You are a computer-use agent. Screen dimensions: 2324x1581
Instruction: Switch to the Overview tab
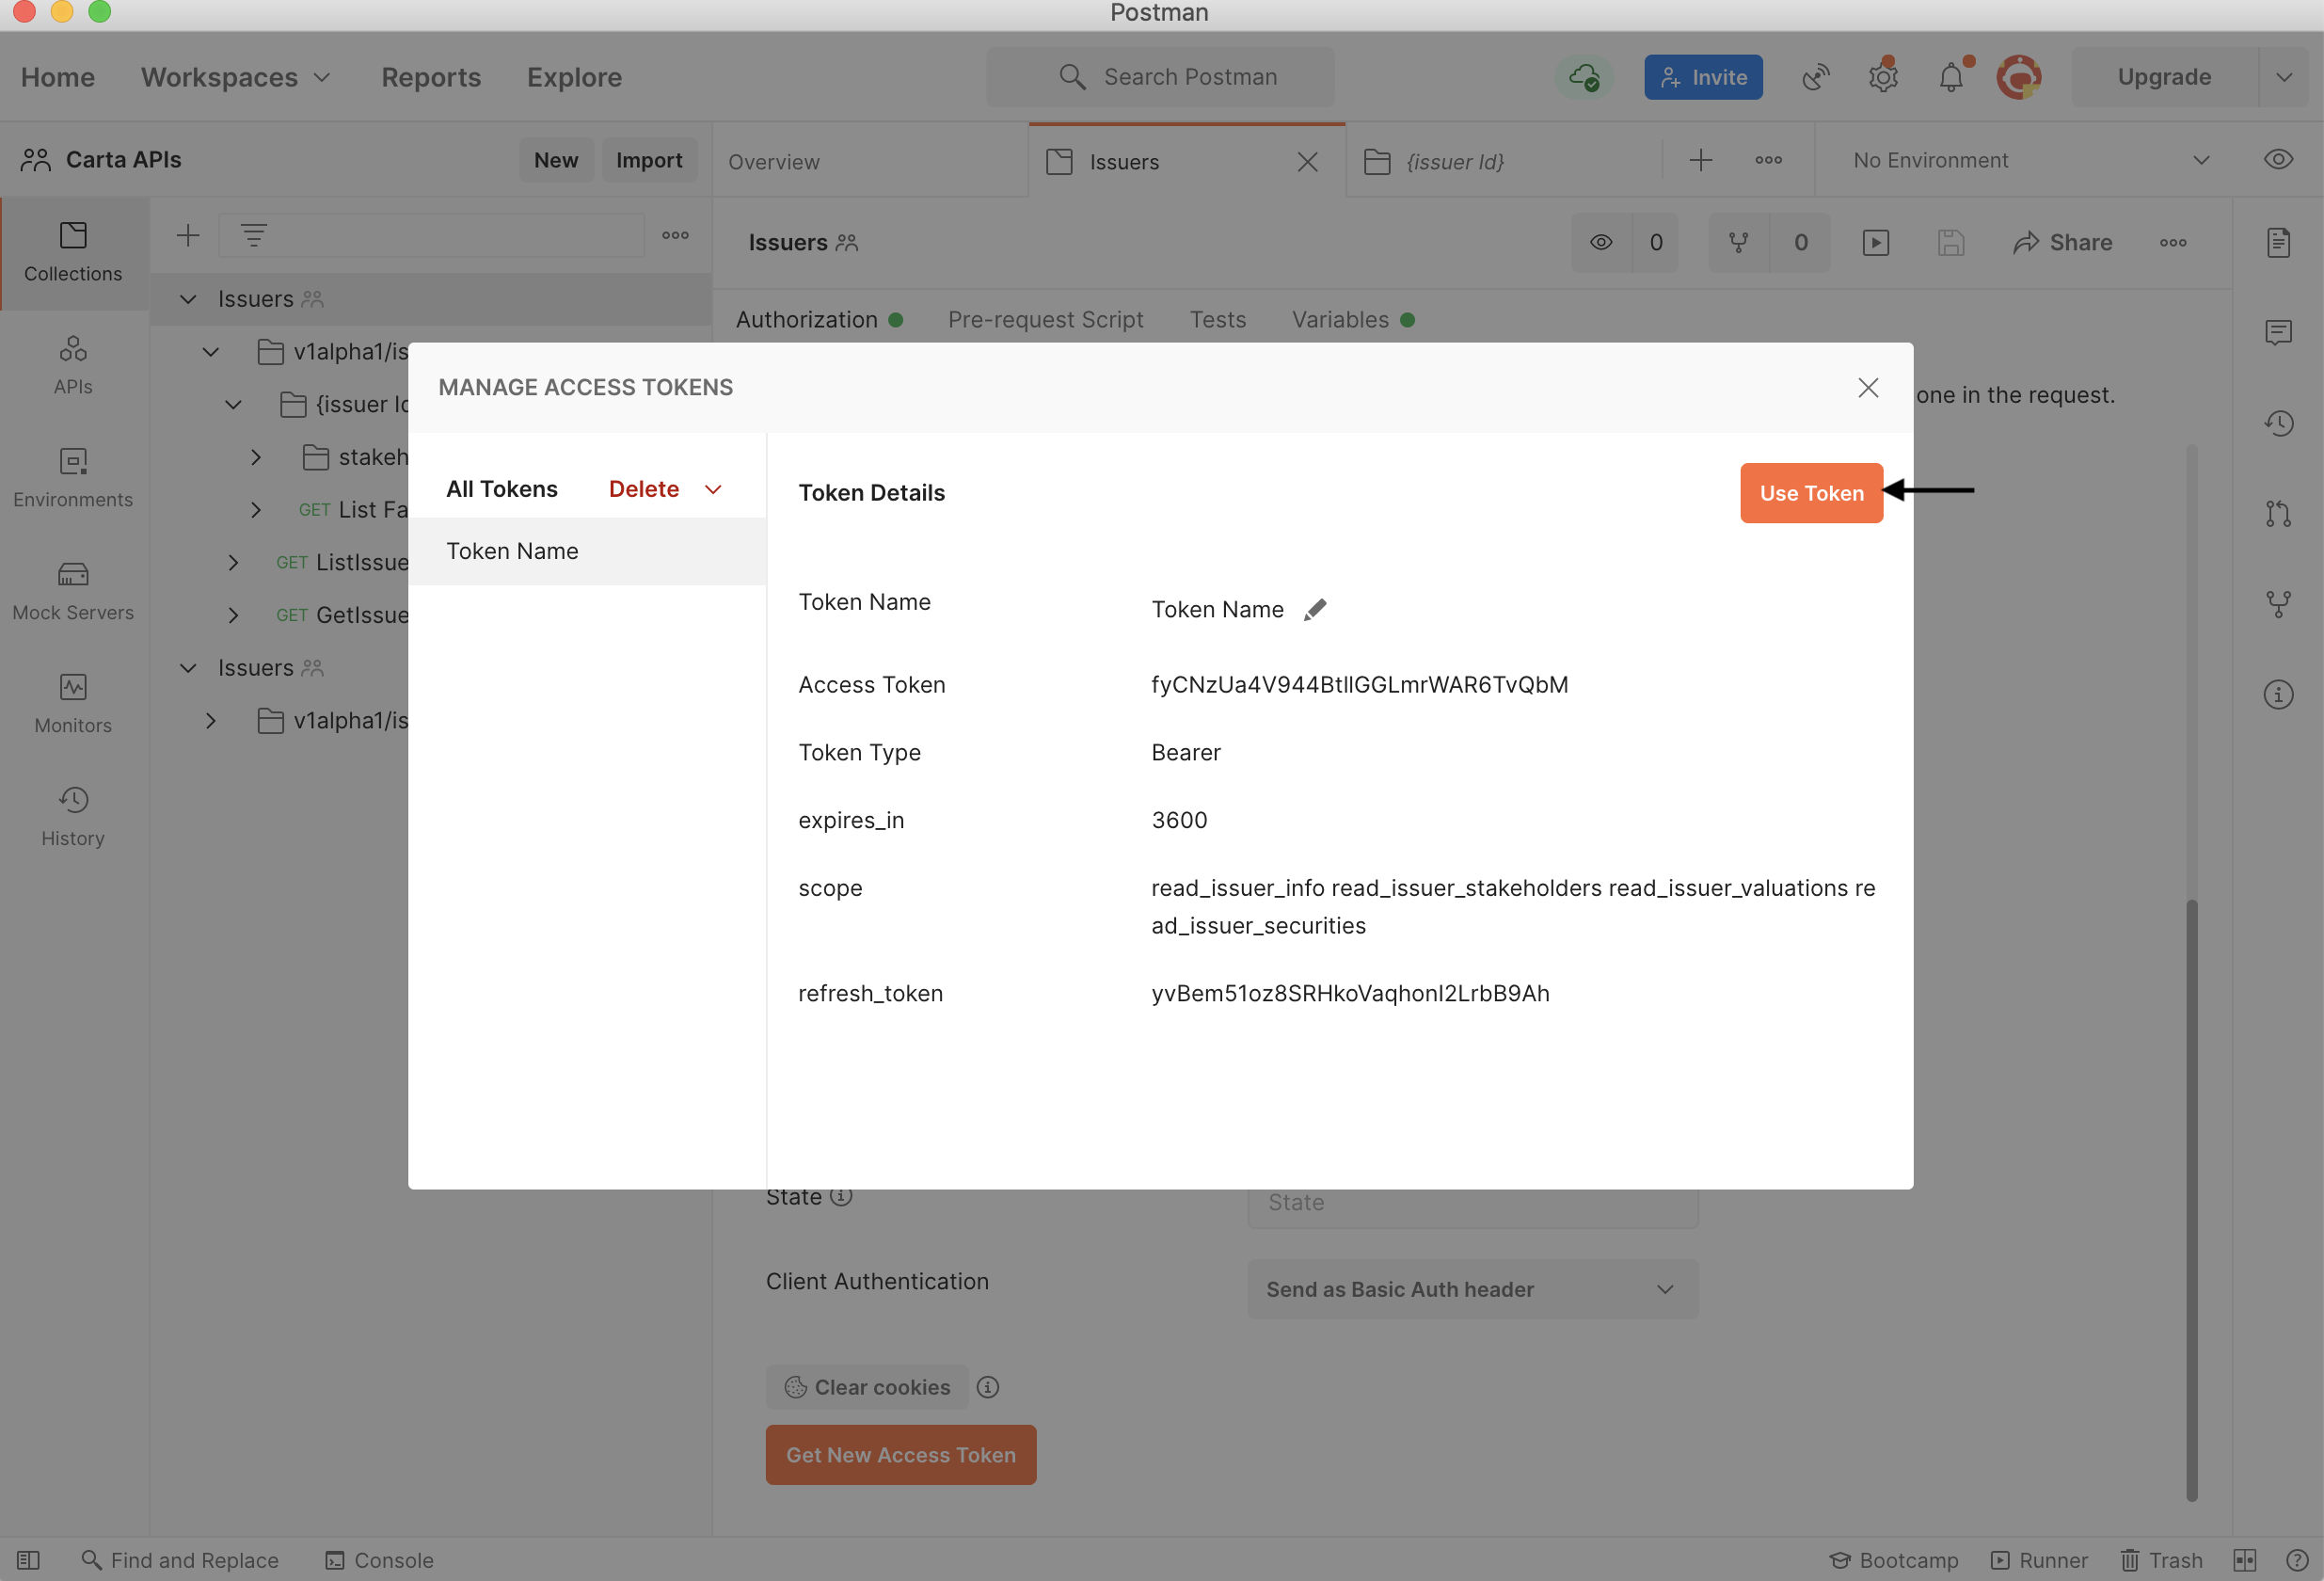(x=870, y=161)
